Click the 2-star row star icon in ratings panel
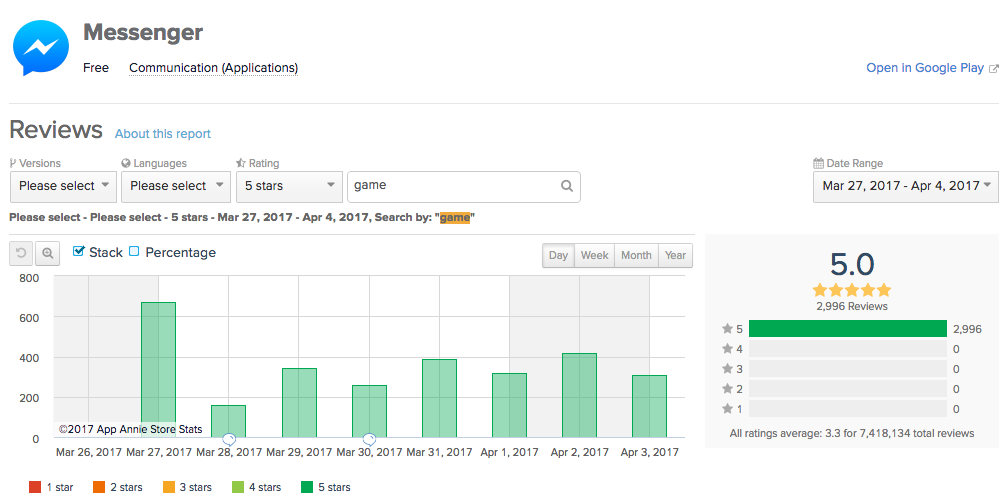 coord(728,389)
